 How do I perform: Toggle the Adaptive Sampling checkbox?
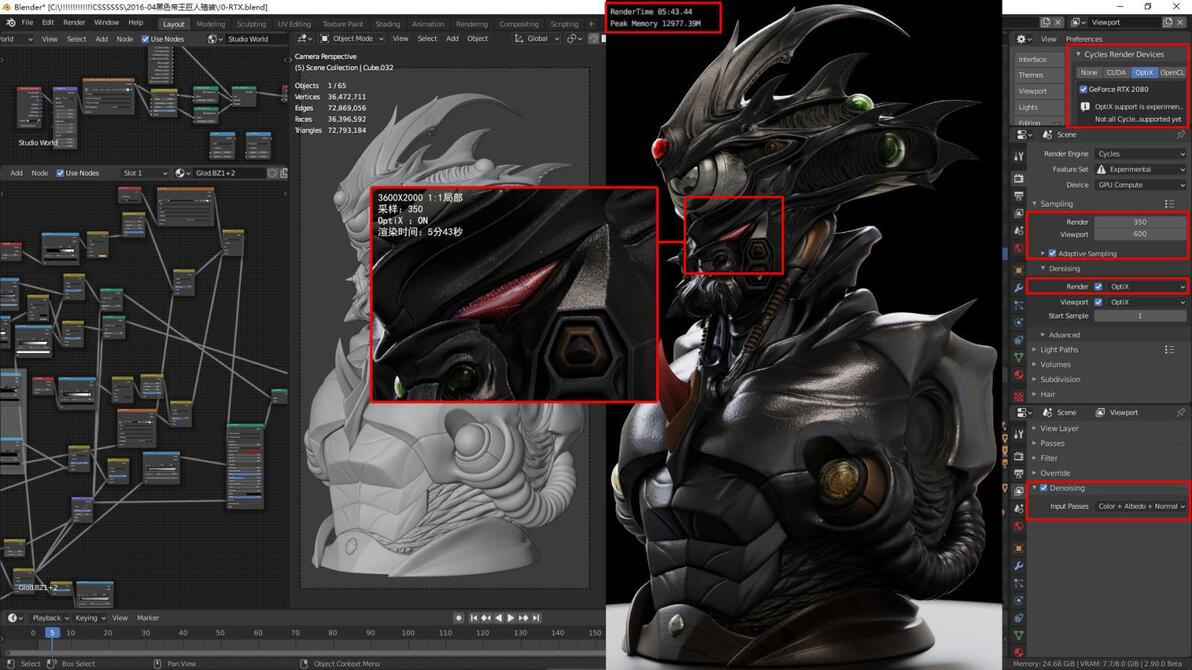pyautogui.click(x=1052, y=253)
